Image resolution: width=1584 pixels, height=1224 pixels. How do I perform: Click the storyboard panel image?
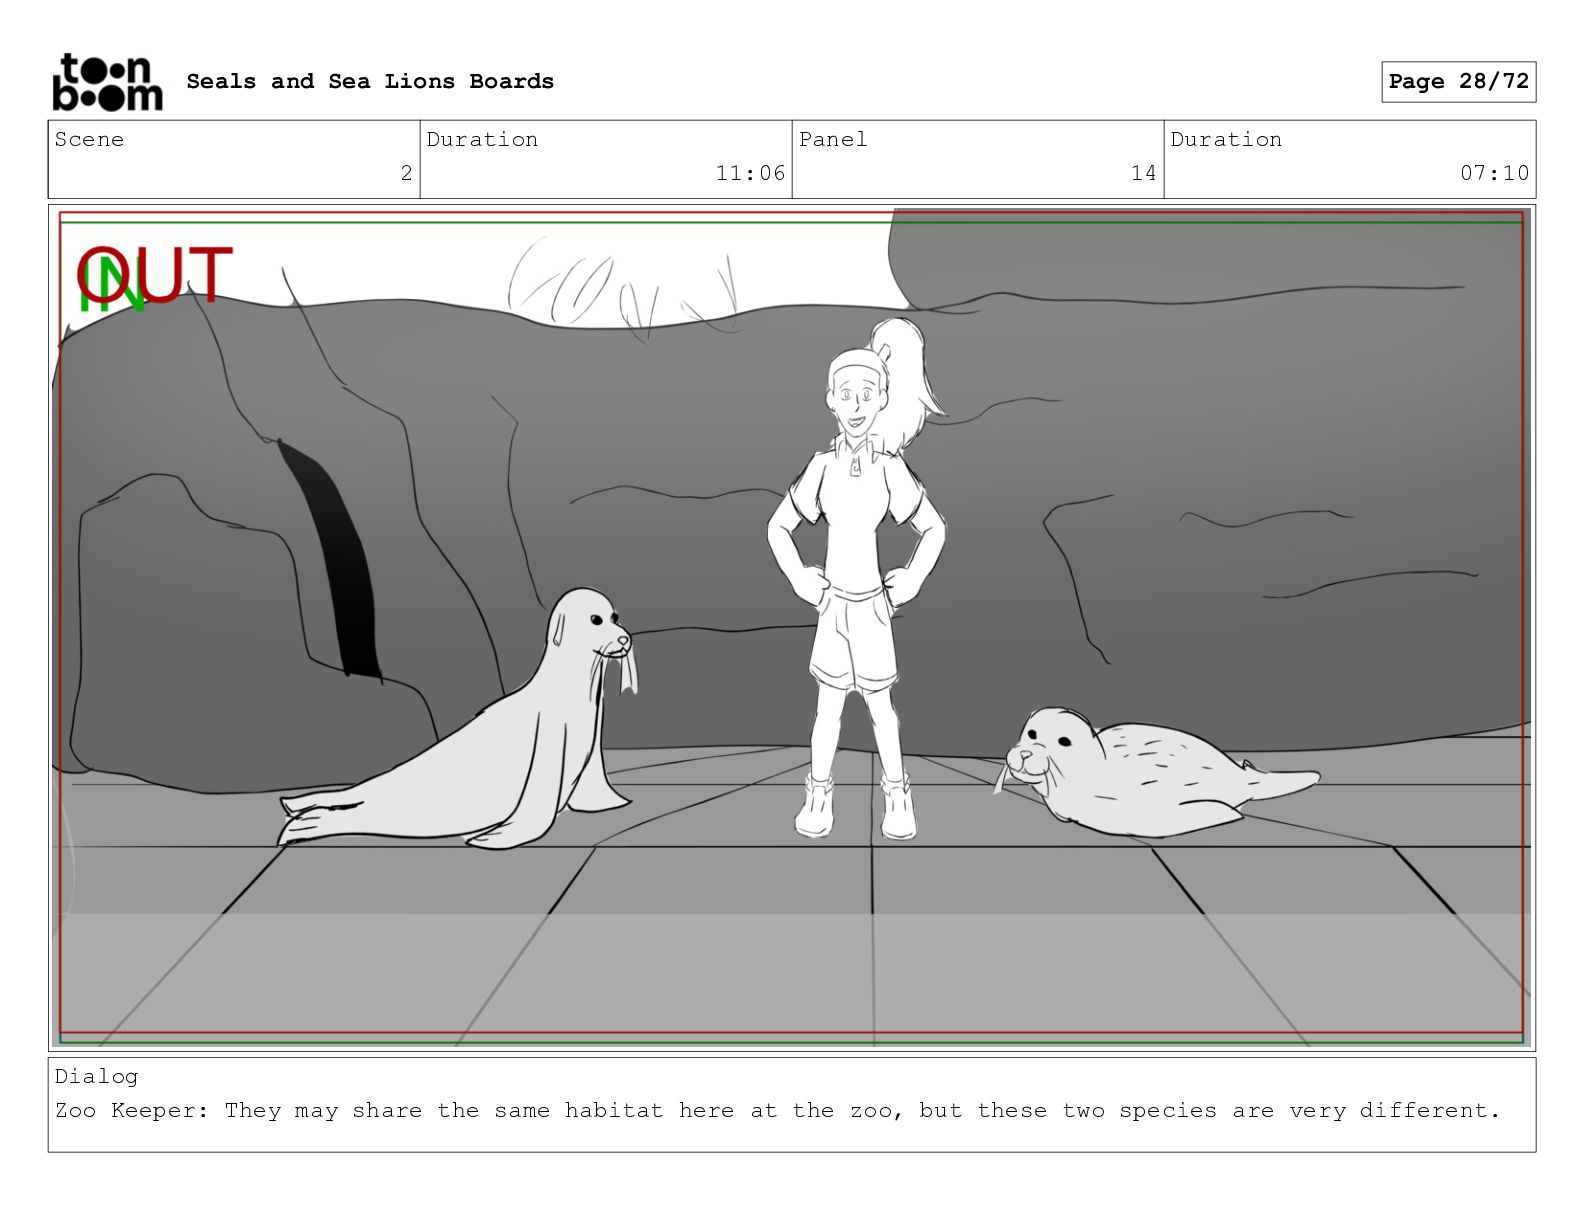[792, 628]
